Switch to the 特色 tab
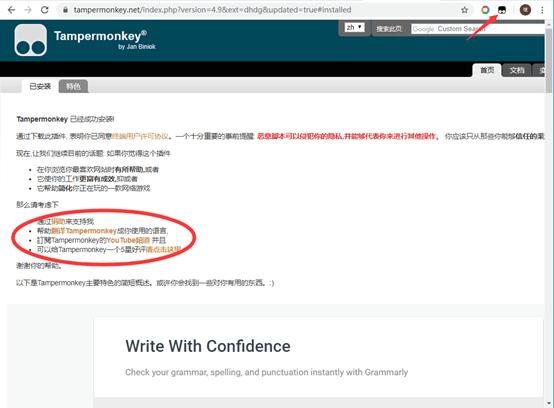Screen dimensions: 554x408 click(73, 87)
